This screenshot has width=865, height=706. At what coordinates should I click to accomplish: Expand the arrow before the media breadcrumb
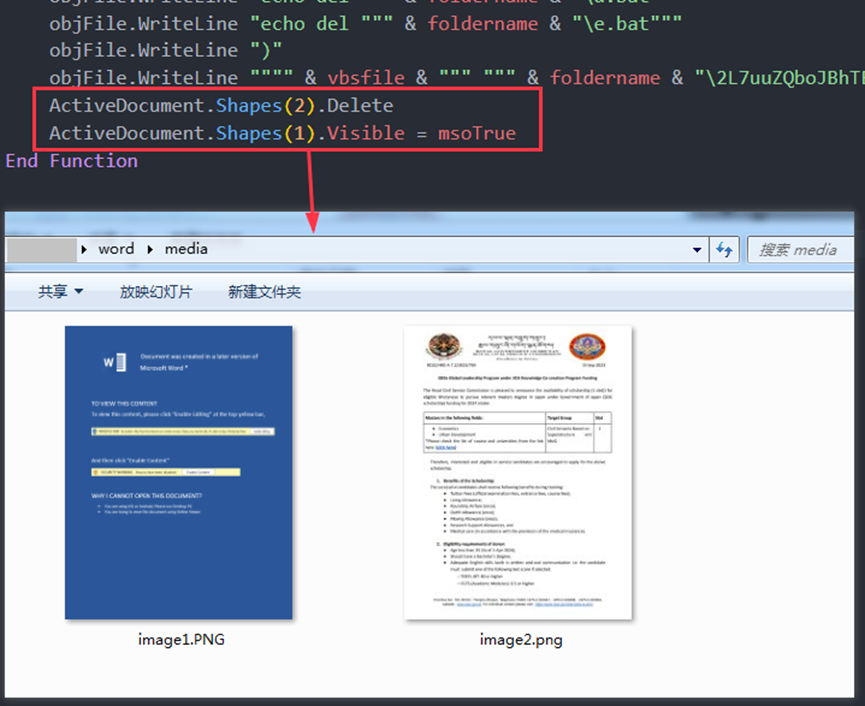(150, 249)
